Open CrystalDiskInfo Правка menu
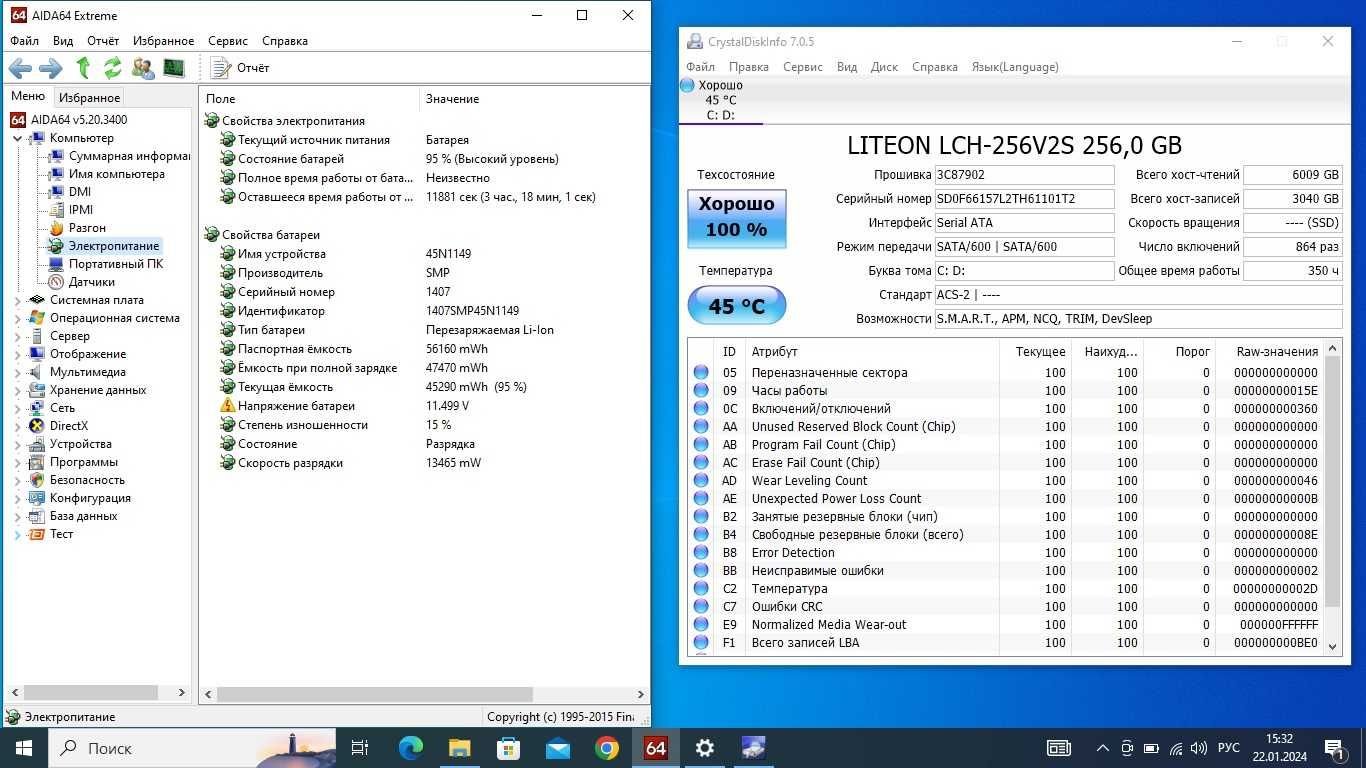The image size is (1366, 768). pos(748,67)
